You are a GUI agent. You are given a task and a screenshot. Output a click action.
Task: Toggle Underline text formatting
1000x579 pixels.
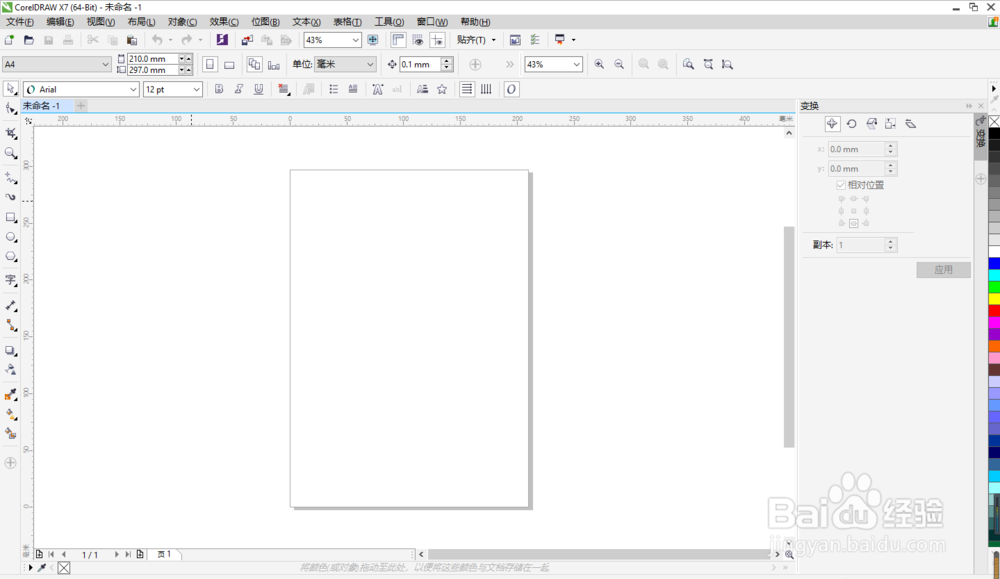point(258,89)
